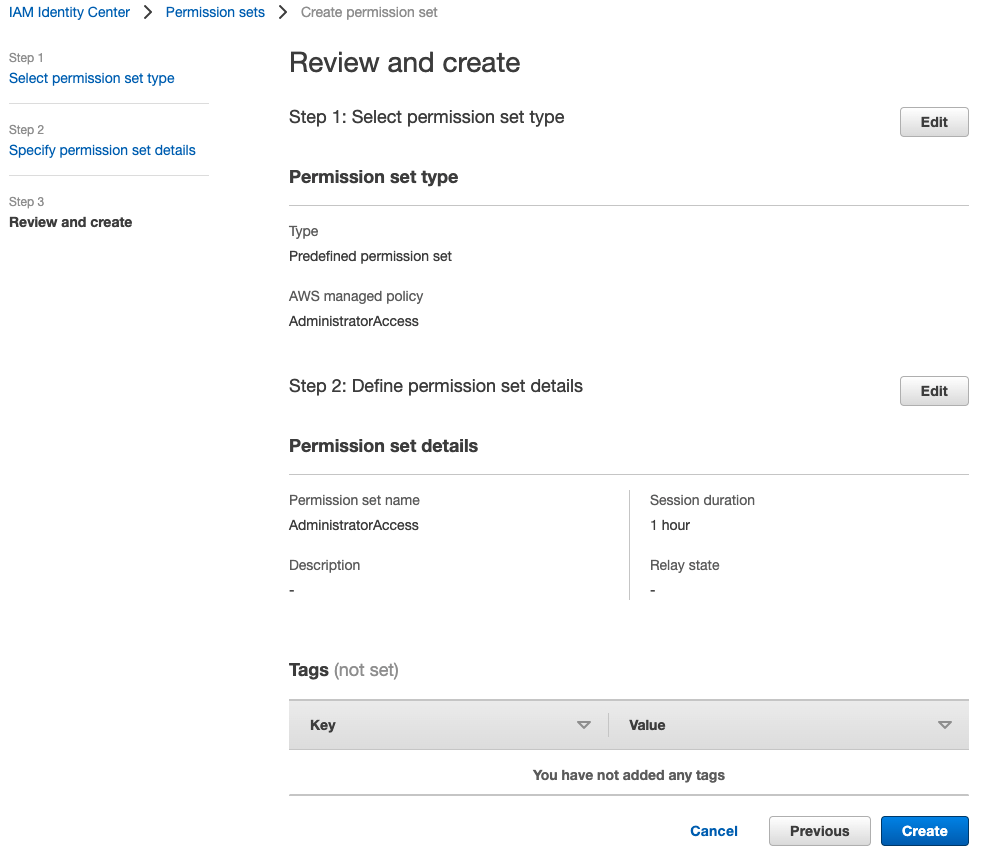982x853 pixels.
Task: Click the 'Permission set details' heading
Action: [383, 446]
